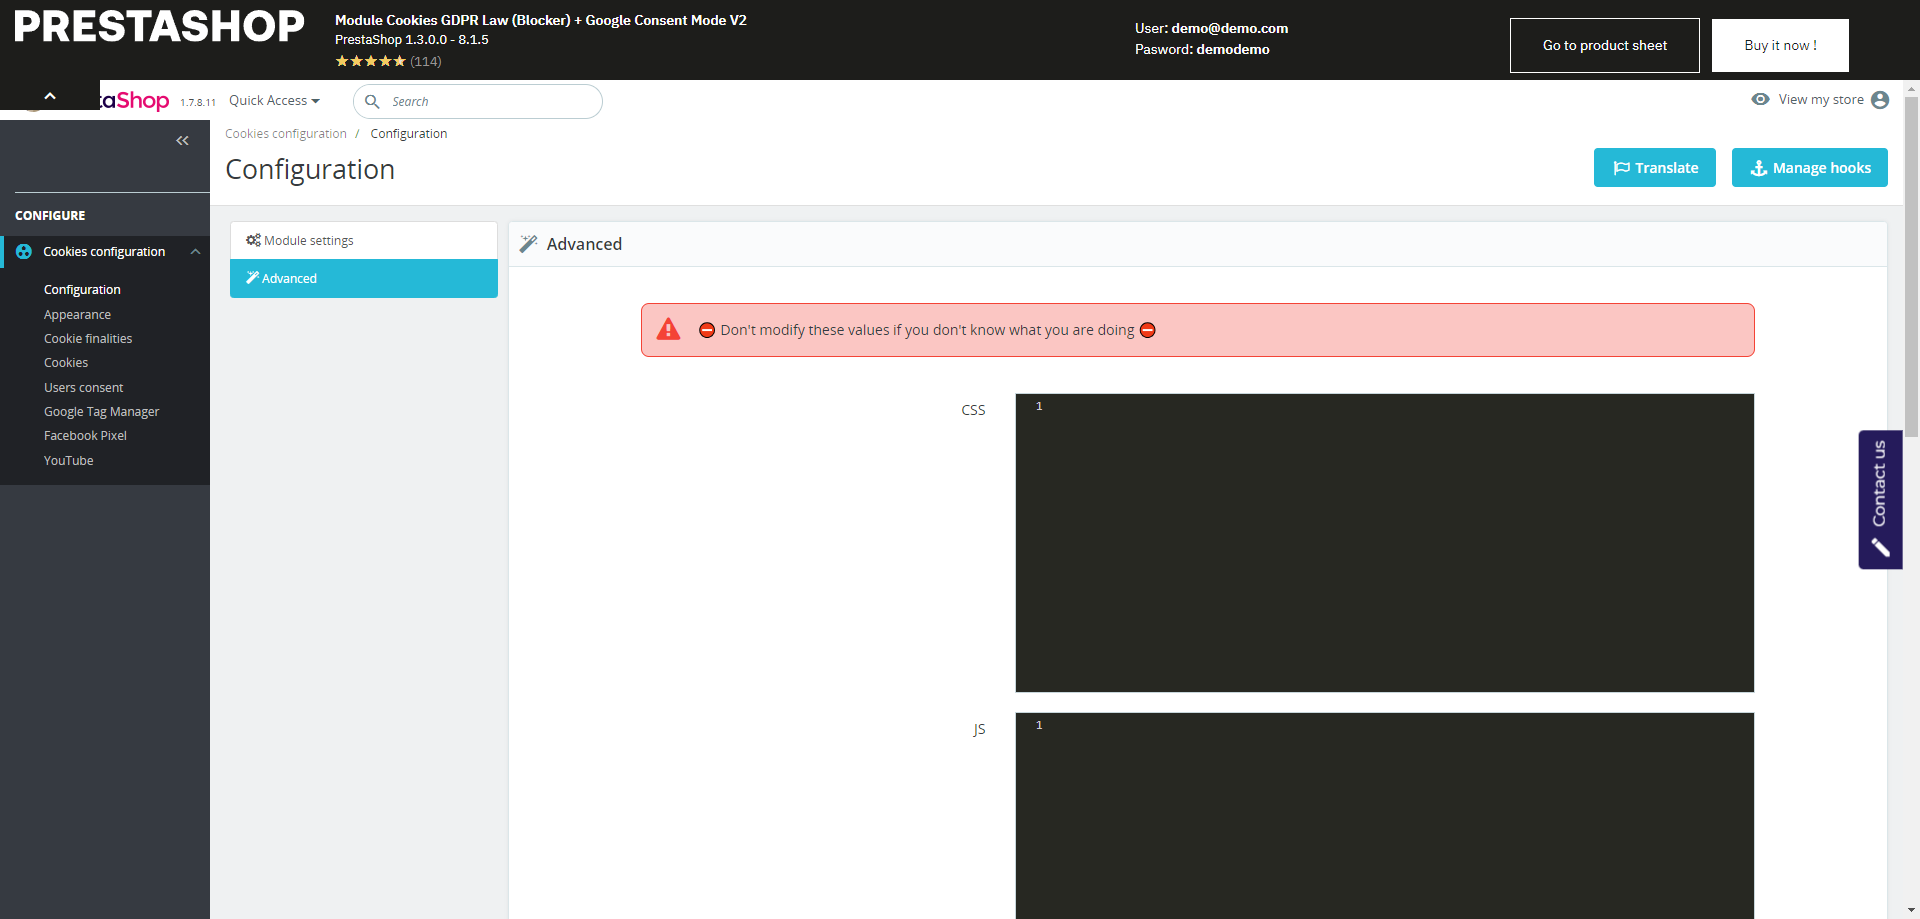
Task: Open YouTube in the sidebar
Action: point(69,461)
